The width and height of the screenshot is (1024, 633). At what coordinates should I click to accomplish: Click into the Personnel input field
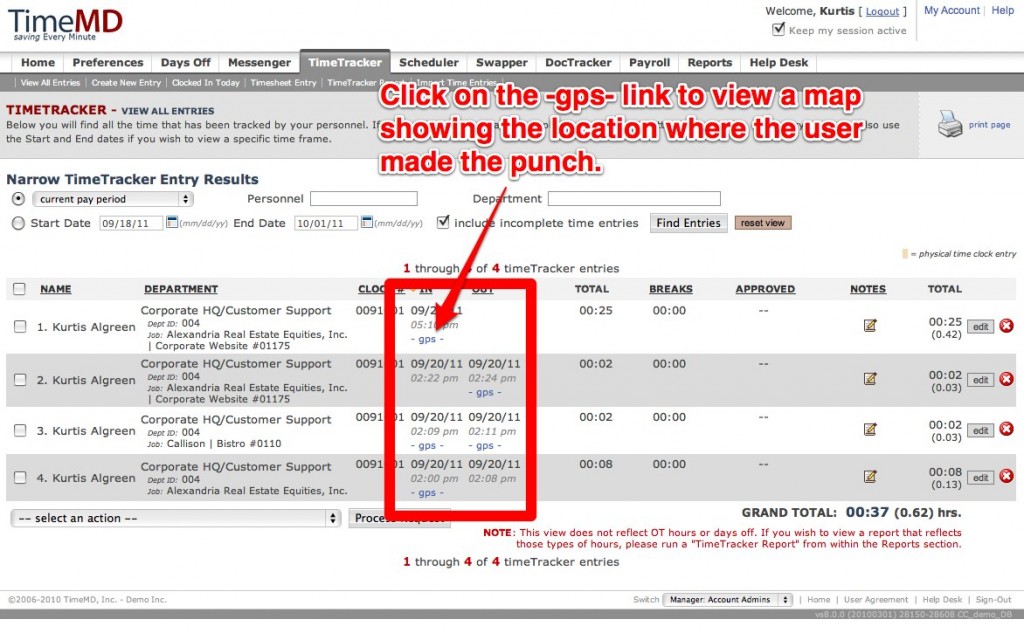tap(364, 199)
